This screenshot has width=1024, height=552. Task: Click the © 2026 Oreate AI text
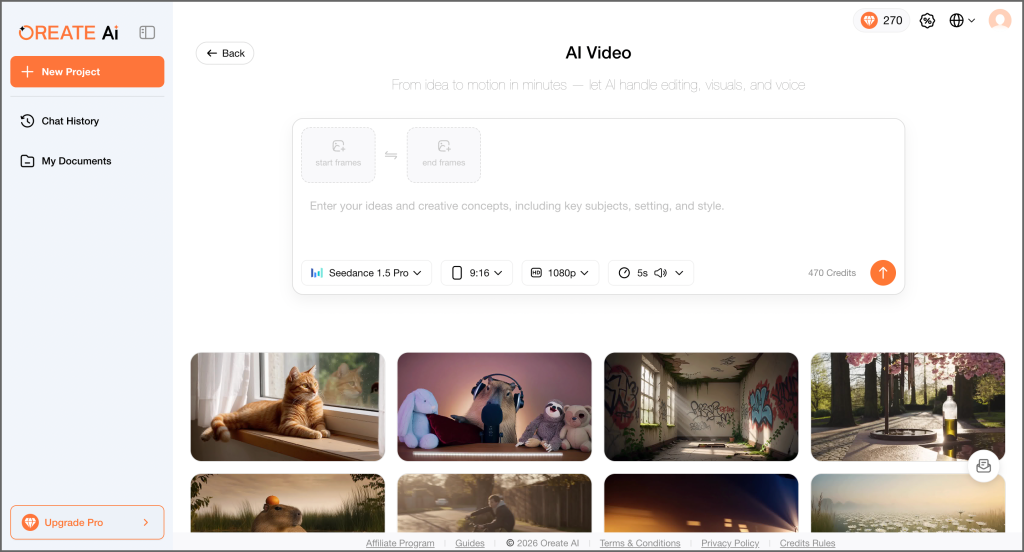pos(543,544)
